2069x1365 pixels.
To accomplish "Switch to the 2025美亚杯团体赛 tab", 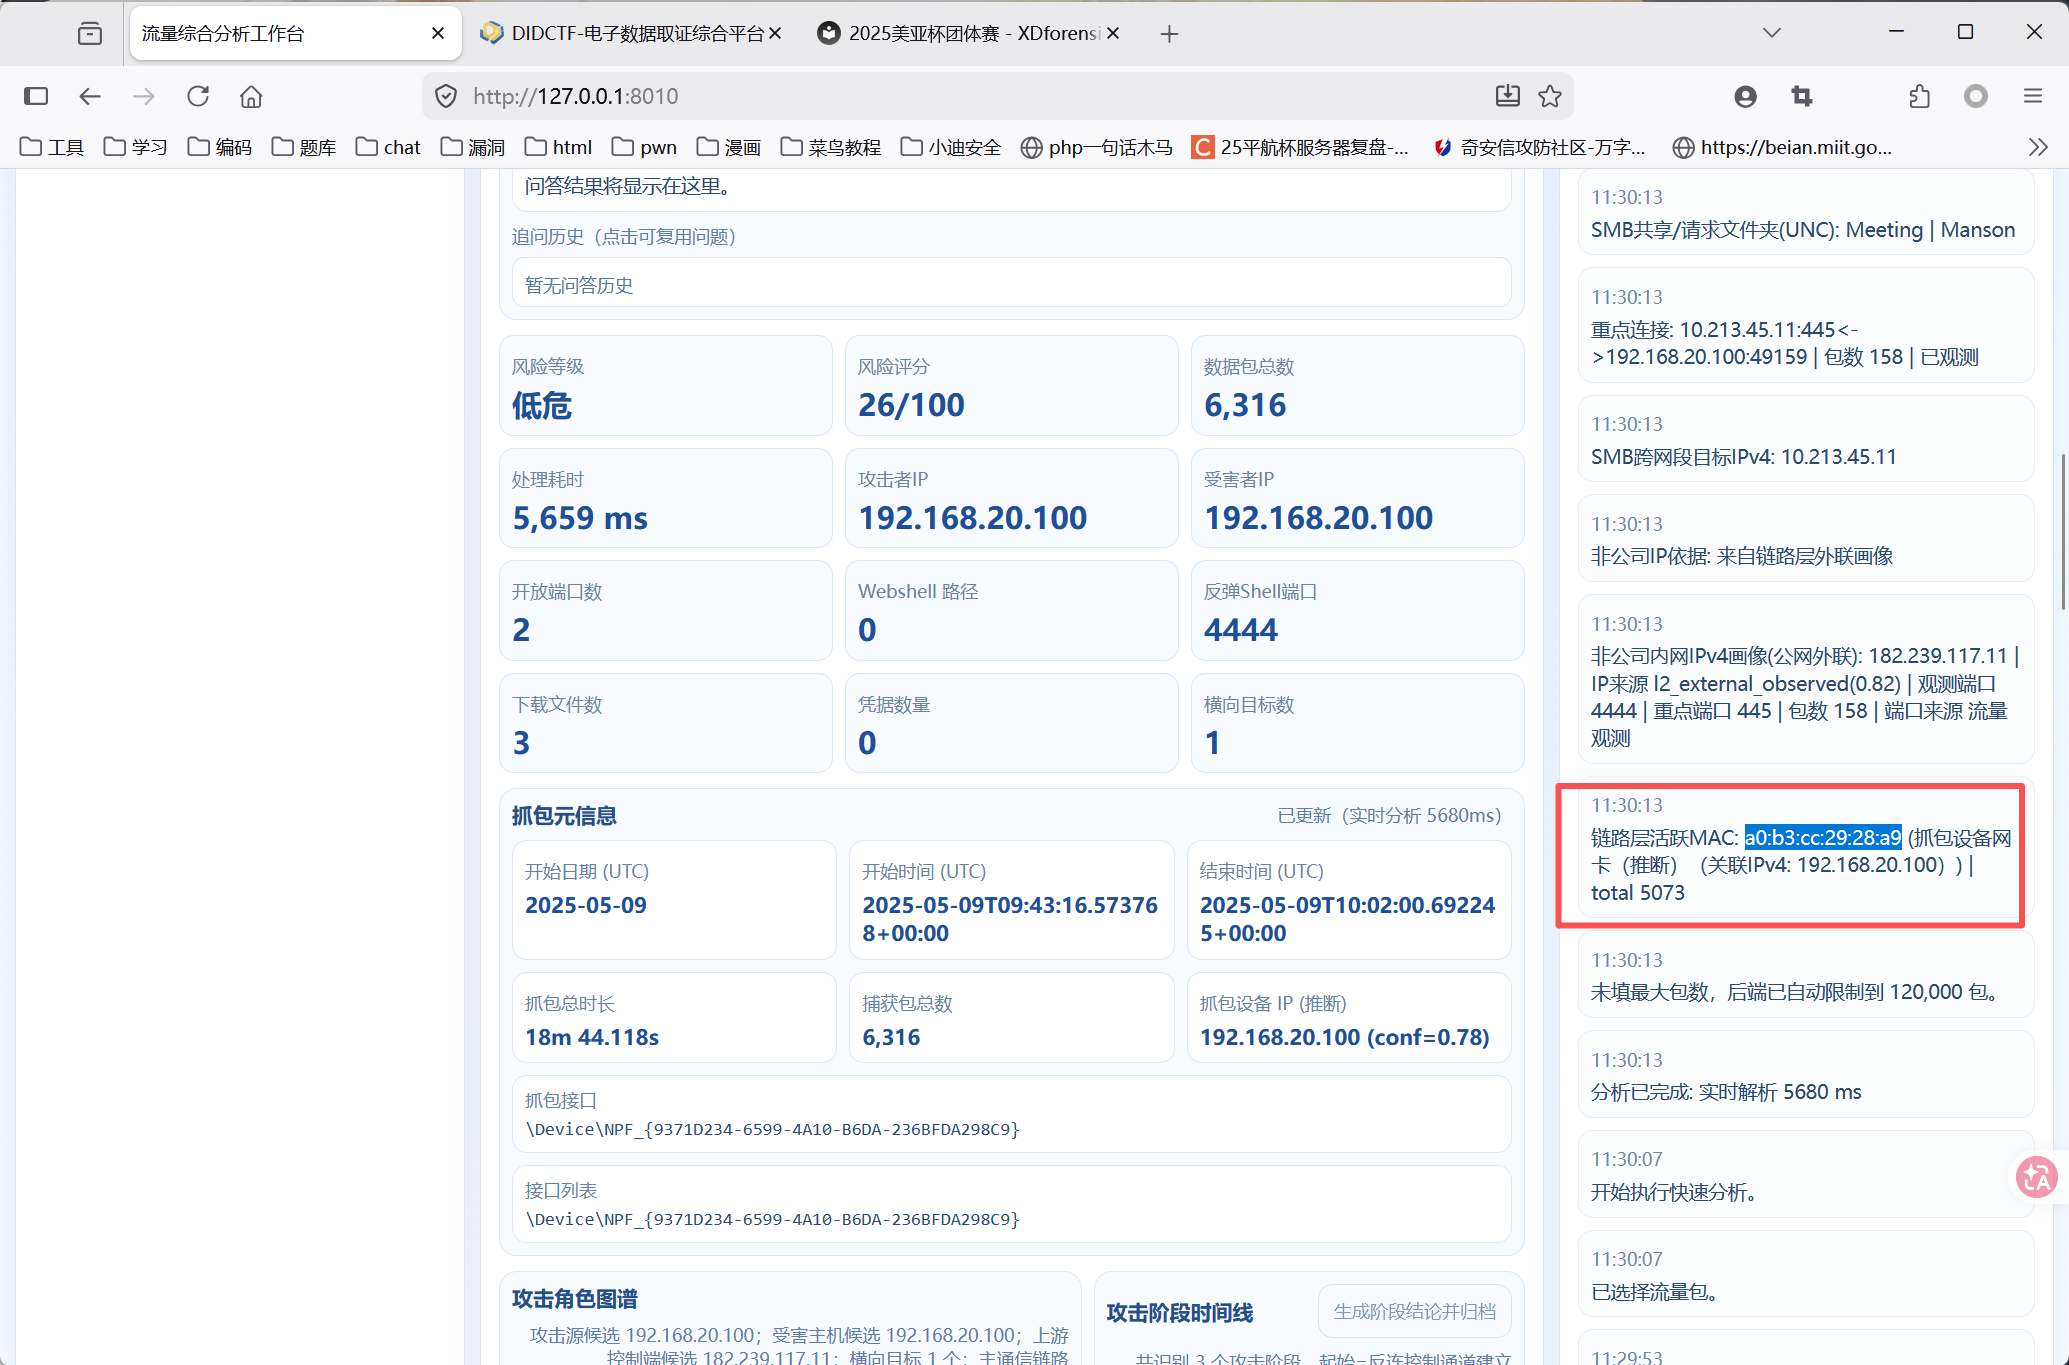I will 972,33.
